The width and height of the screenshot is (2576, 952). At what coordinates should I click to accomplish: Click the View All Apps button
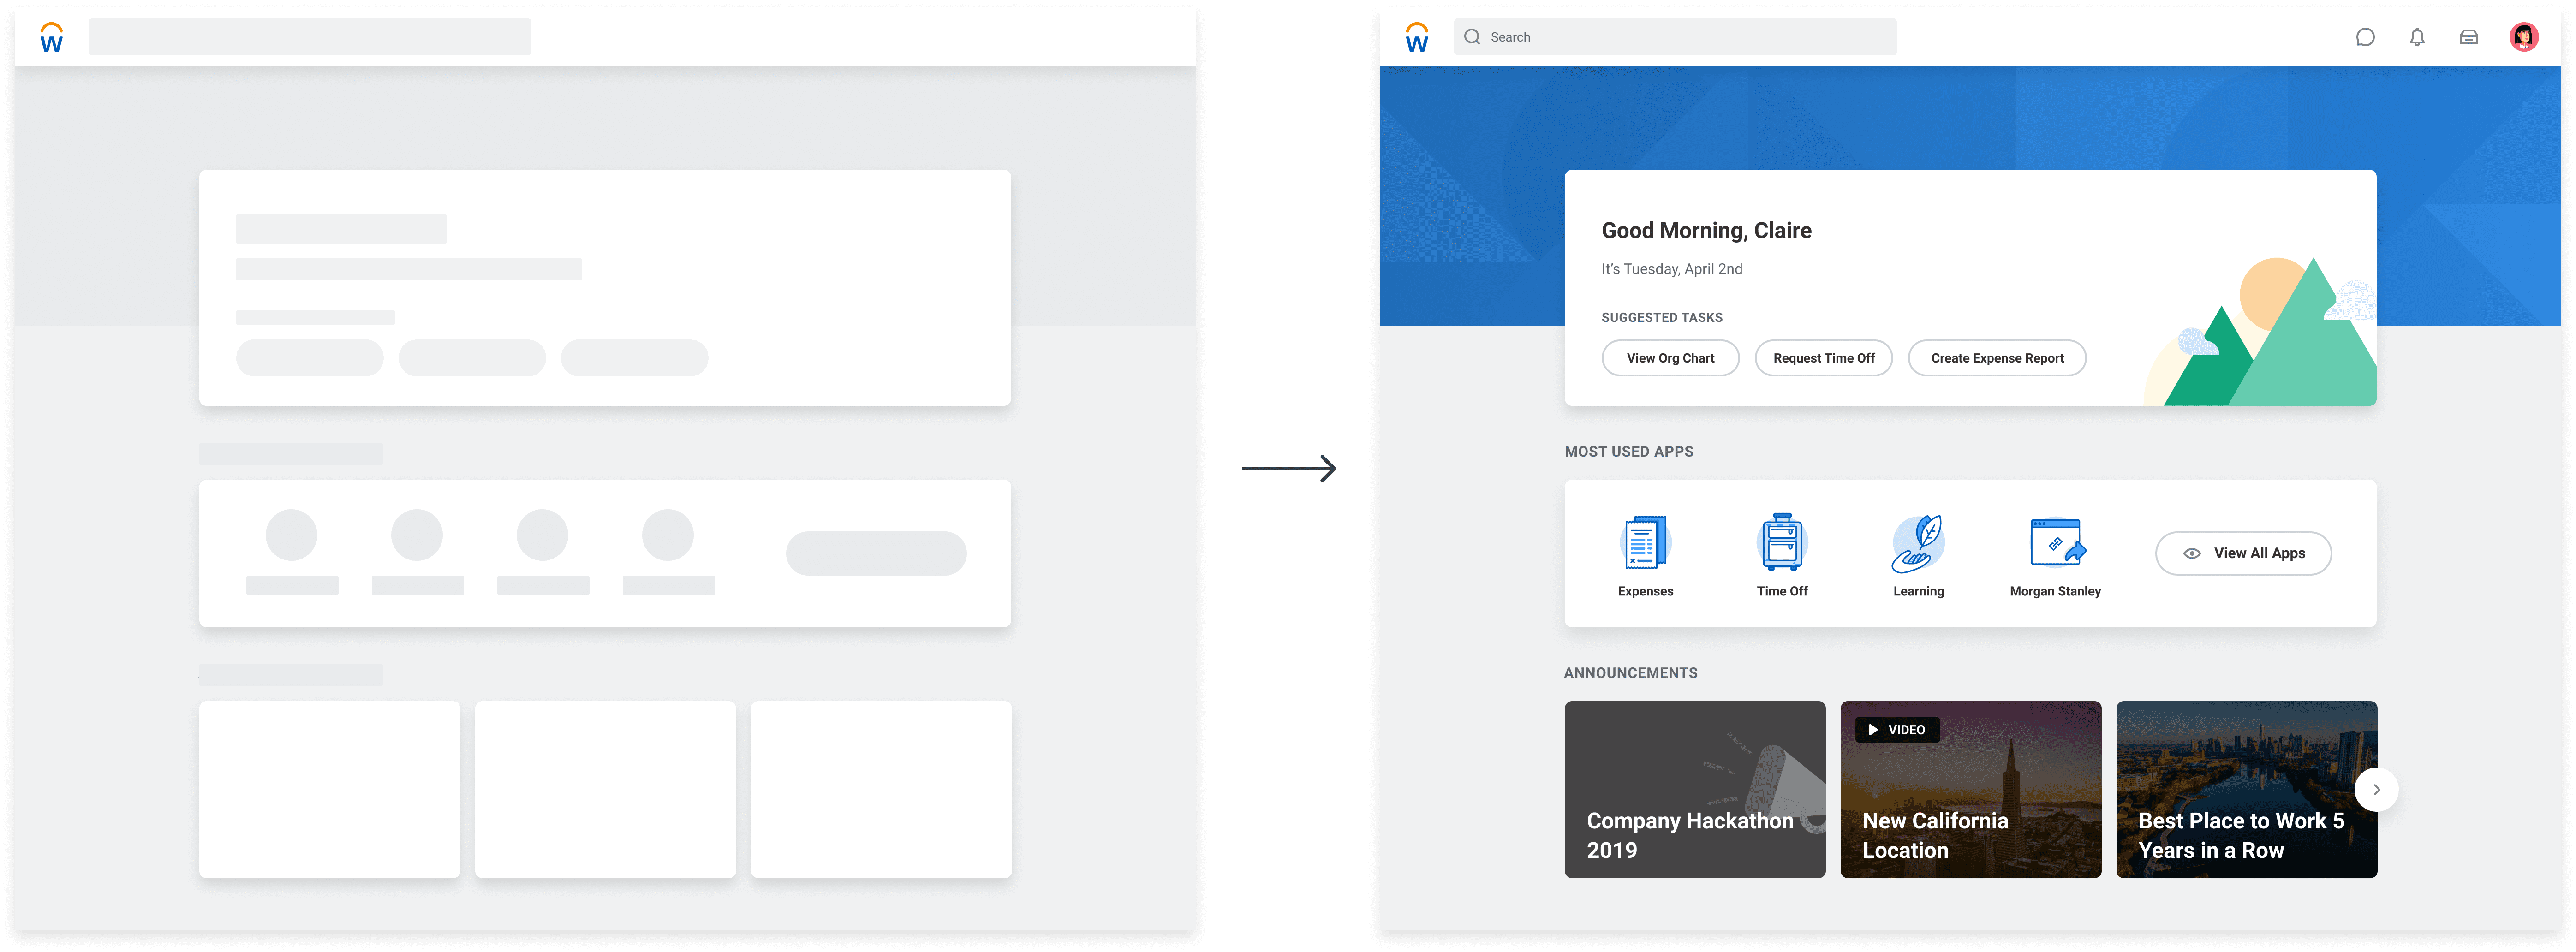point(2243,553)
